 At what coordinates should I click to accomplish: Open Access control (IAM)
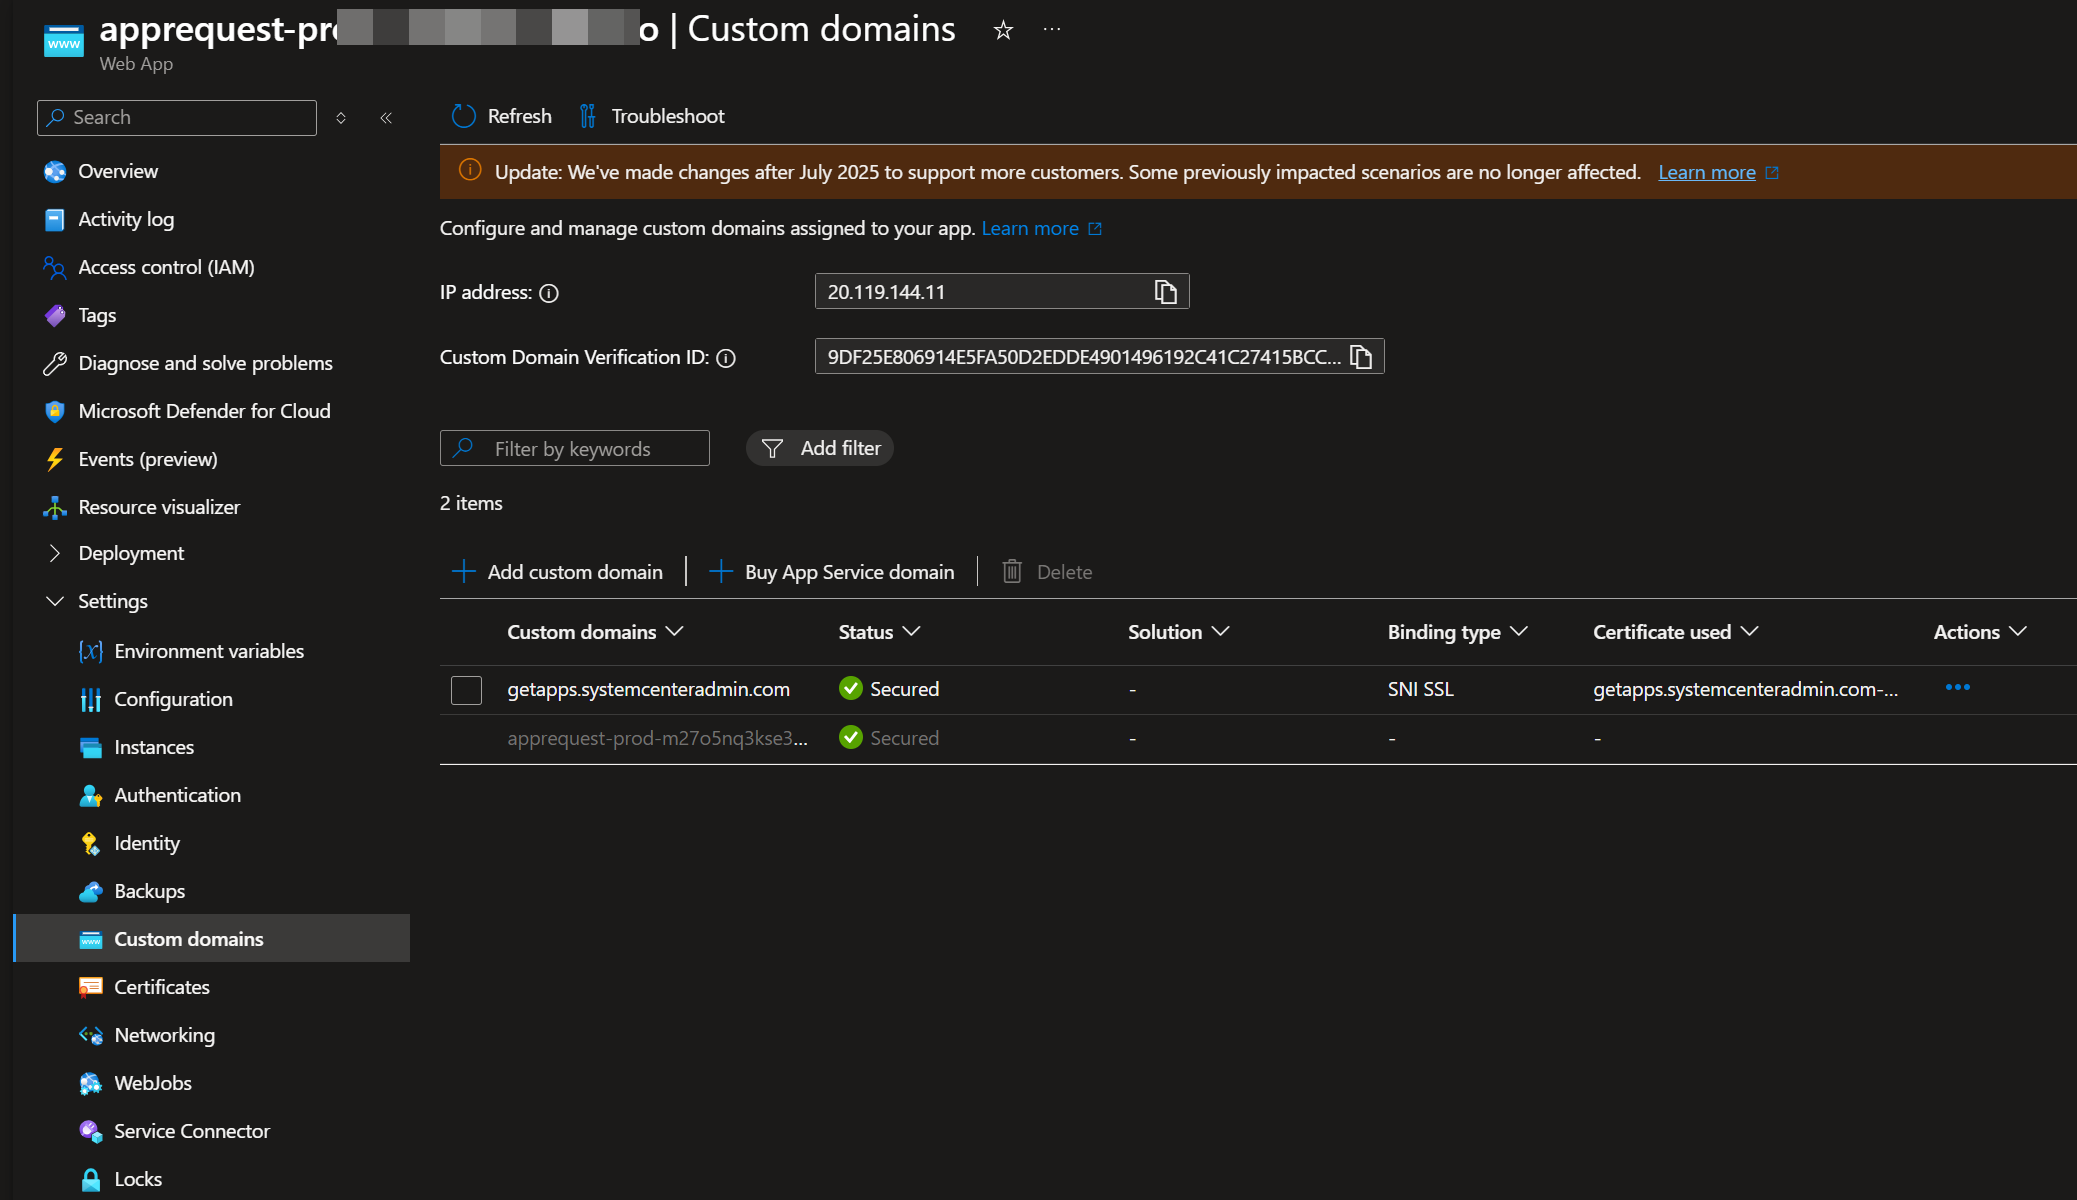point(166,267)
